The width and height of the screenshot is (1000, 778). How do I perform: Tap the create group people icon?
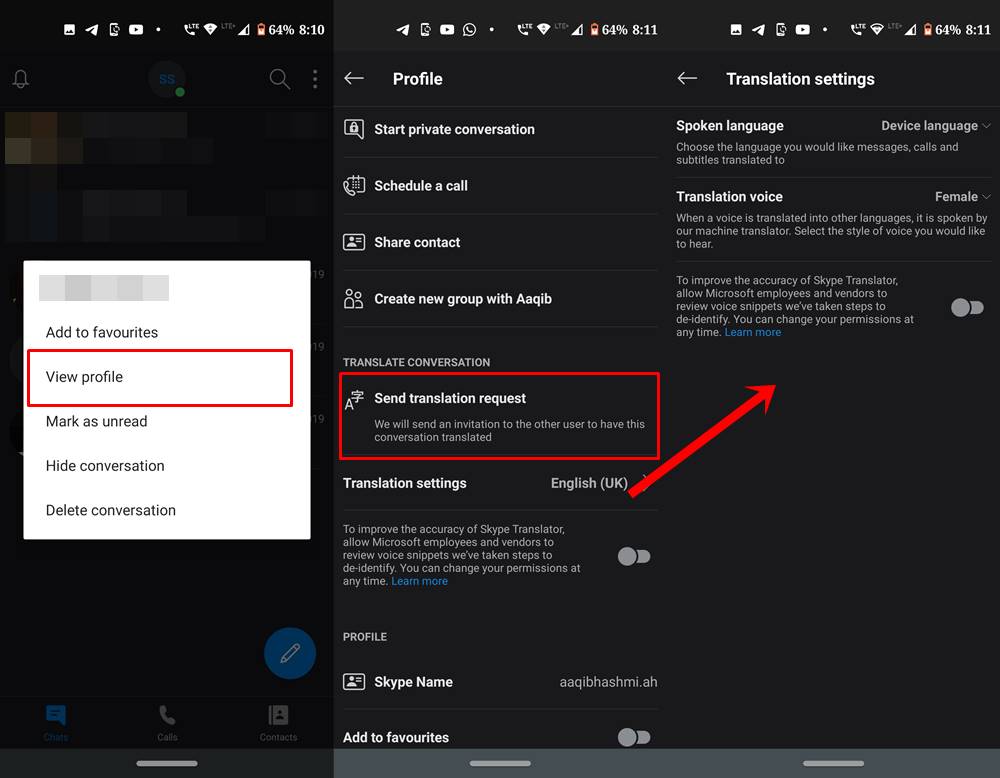tap(353, 298)
